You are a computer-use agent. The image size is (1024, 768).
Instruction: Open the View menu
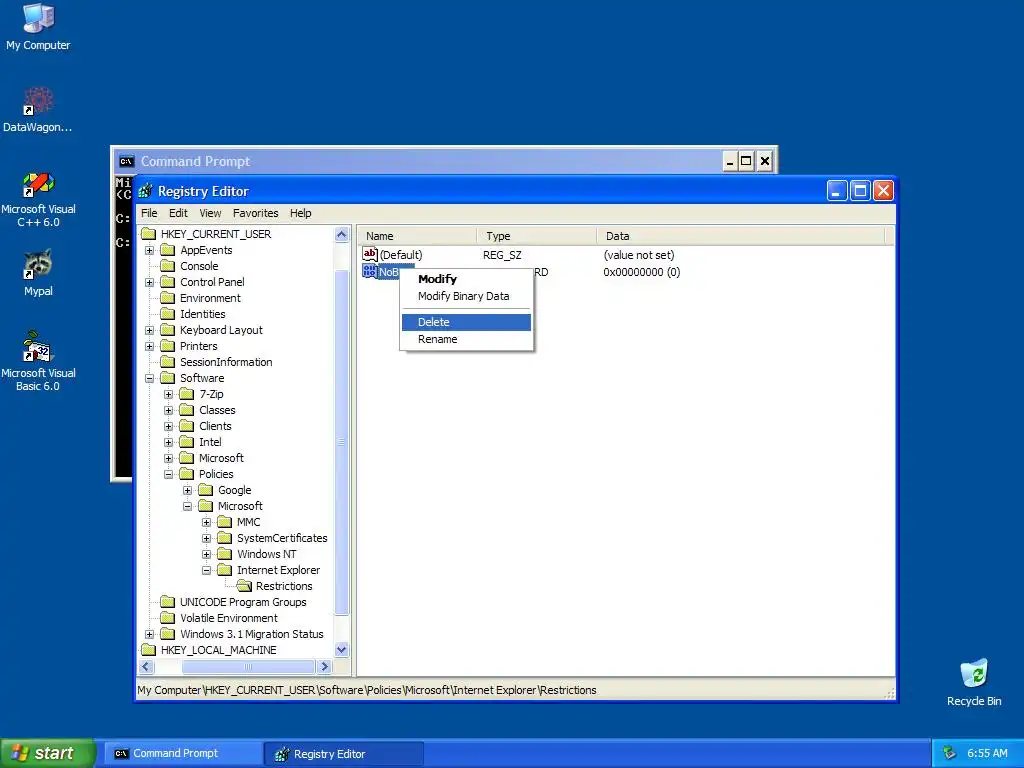(x=210, y=213)
